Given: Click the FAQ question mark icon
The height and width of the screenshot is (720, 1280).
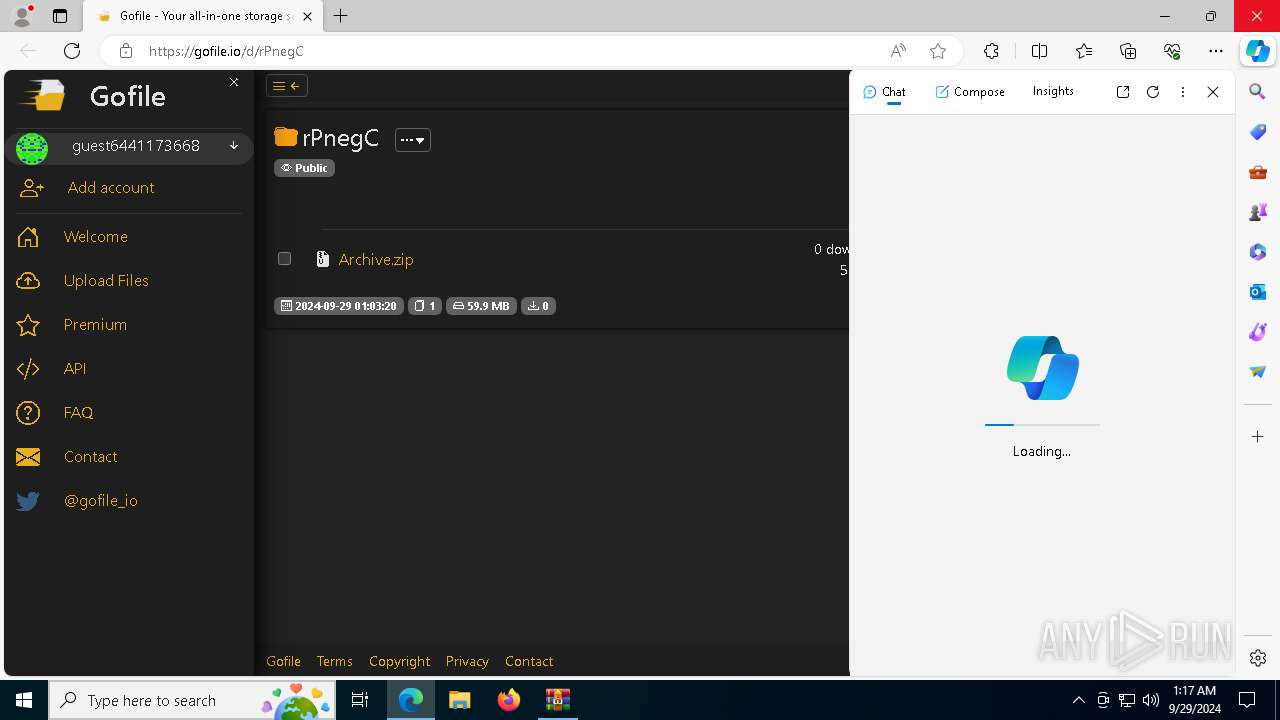Looking at the screenshot, I should [28, 413].
